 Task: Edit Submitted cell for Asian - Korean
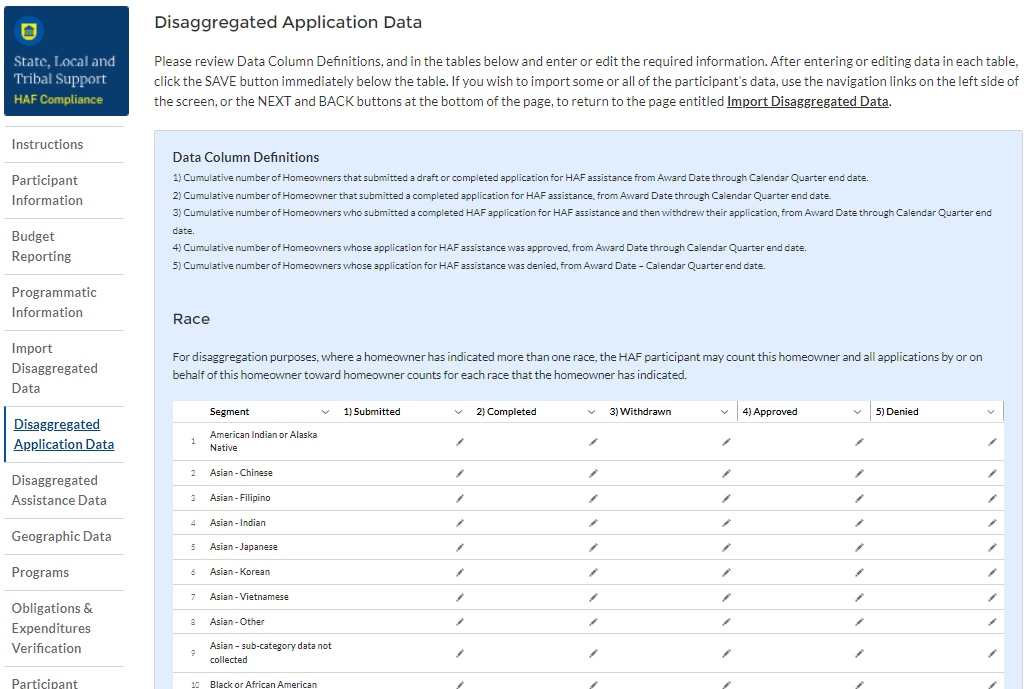tap(460, 572)
